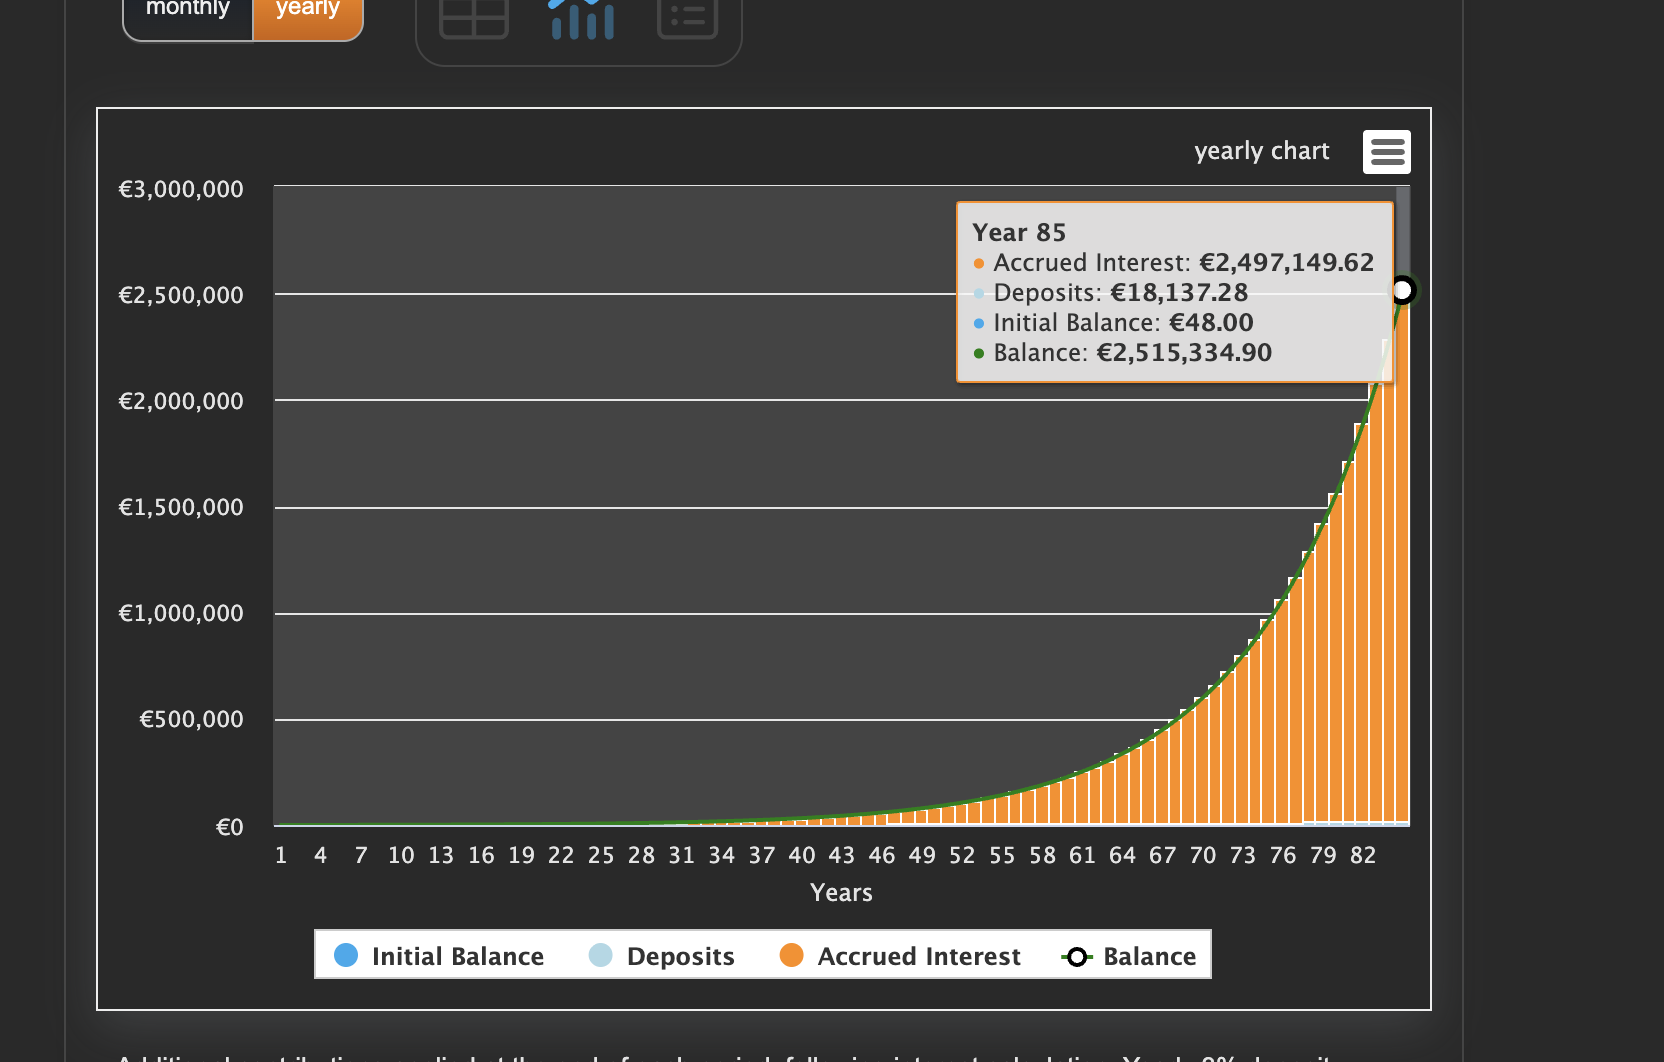Click the Initial Balance legend label
Viewport: 1664px width, 1062px height.
pos(458,957)
